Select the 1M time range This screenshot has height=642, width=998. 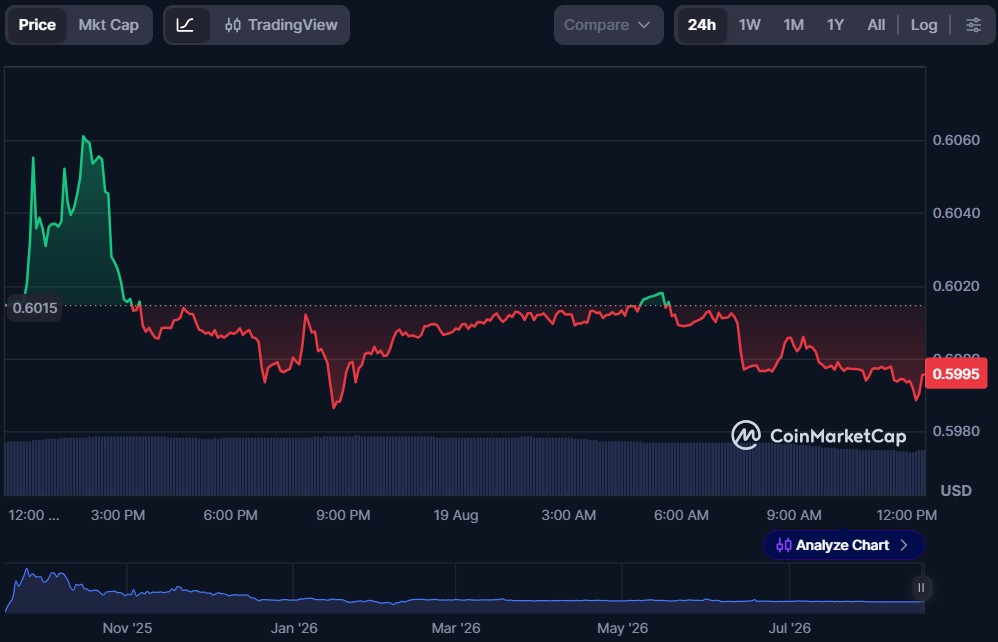[x=794, y=25]
